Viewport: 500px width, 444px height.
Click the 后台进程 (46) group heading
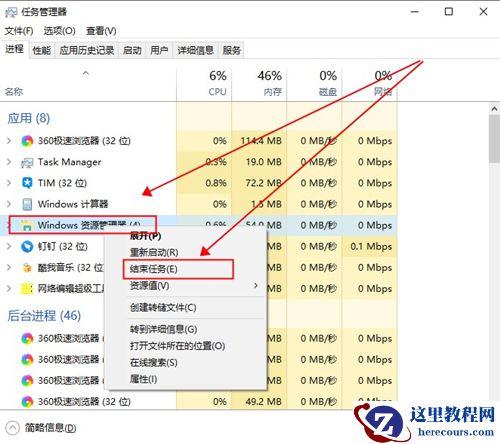click(x=44, y=316)
